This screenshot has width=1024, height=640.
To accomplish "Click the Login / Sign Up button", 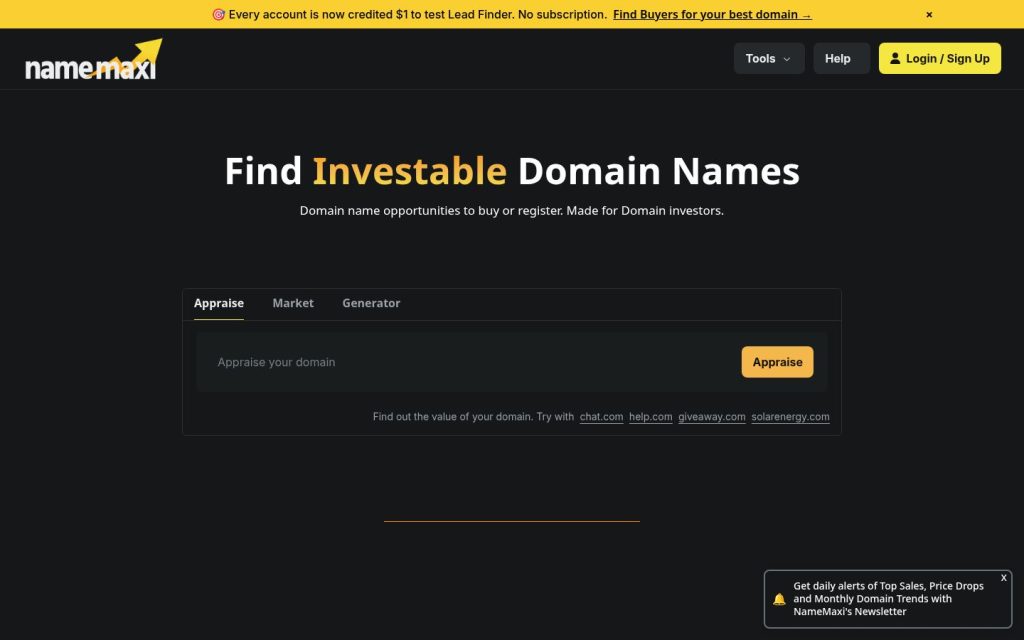I will tap(939, 58).
